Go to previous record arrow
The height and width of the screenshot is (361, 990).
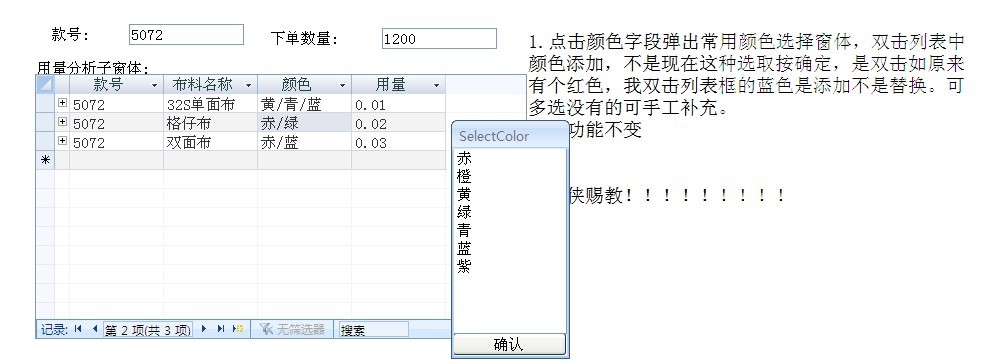(x=95, y=329)
